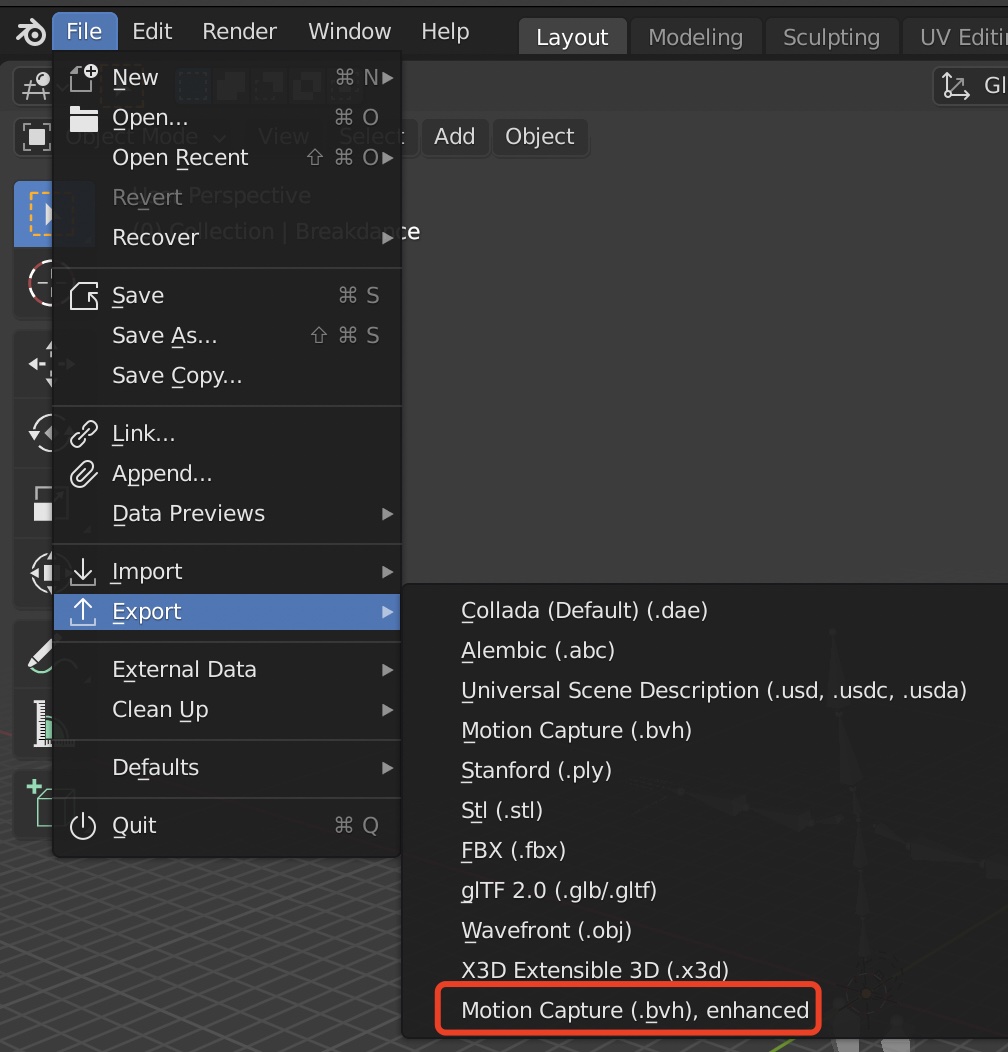Open the Edit menu
The height and width of the screenshot is (1052, 1008).
152,32
